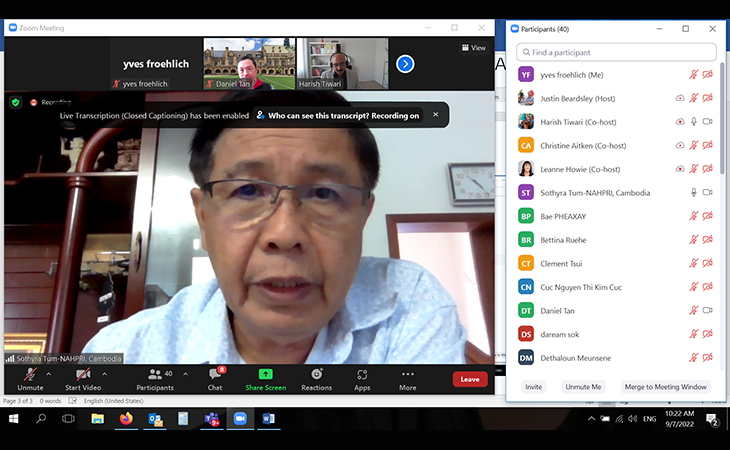Select Bae PHEAXAY participant row

point(616,216)
